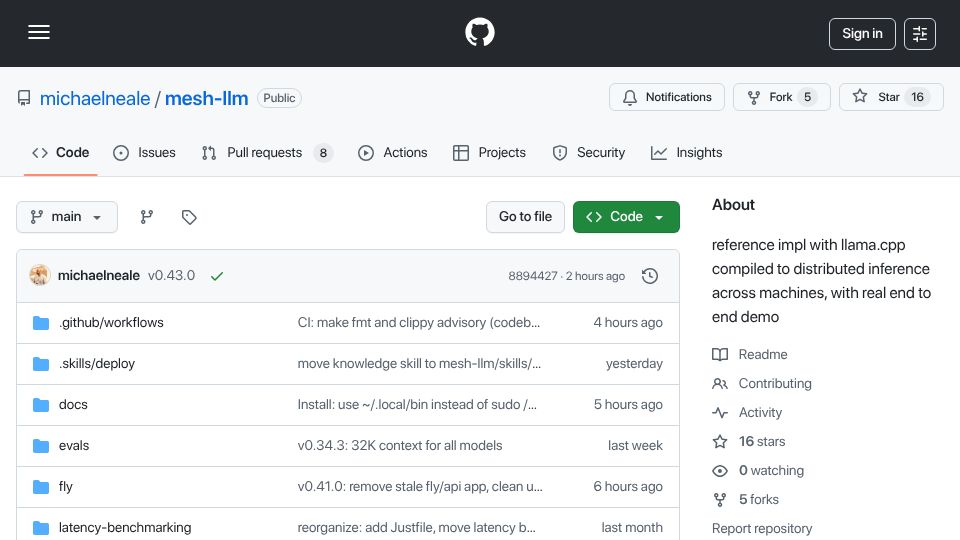Go to GitHub homepage via Octocat logo

point(479,32)
